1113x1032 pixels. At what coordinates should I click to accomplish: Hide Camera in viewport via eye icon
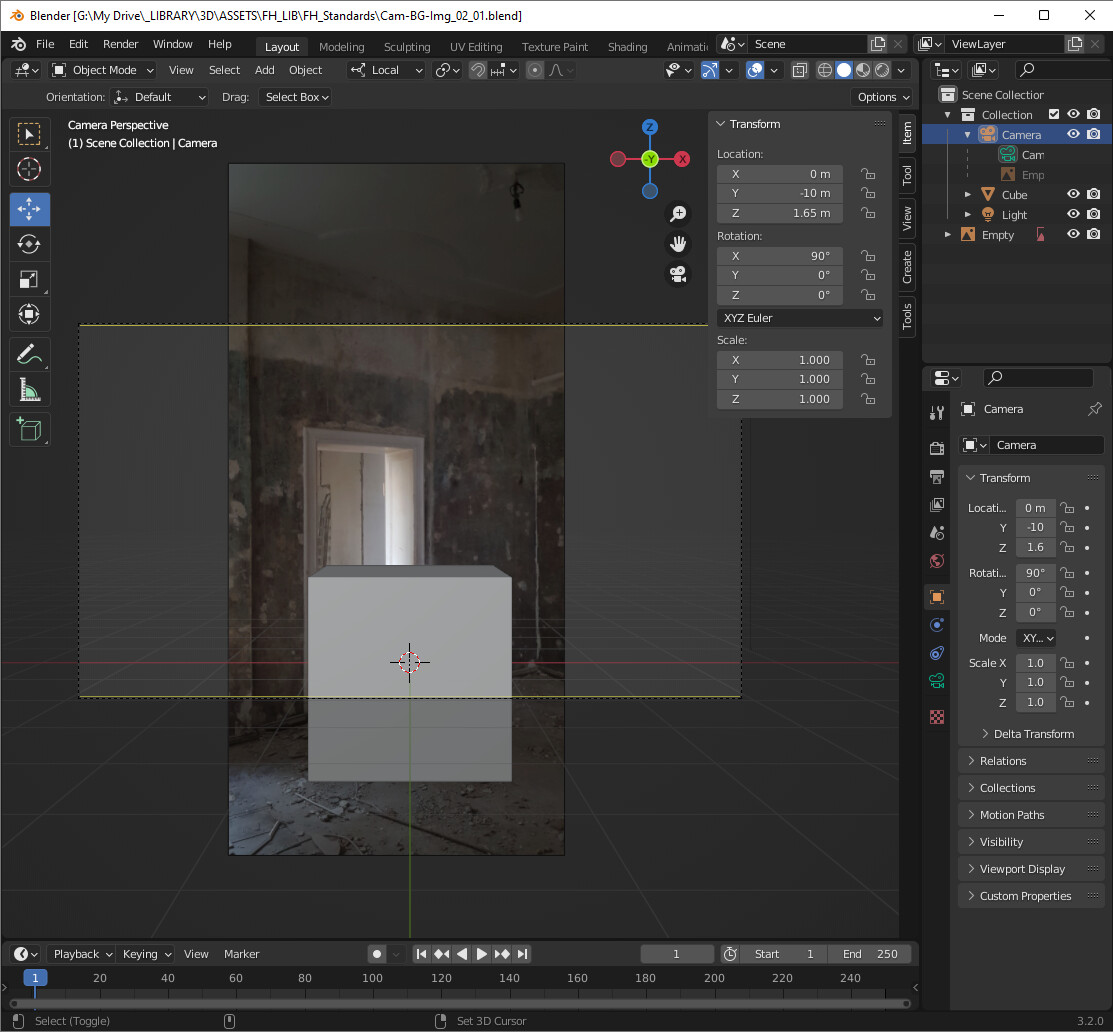click(1073, 134)
